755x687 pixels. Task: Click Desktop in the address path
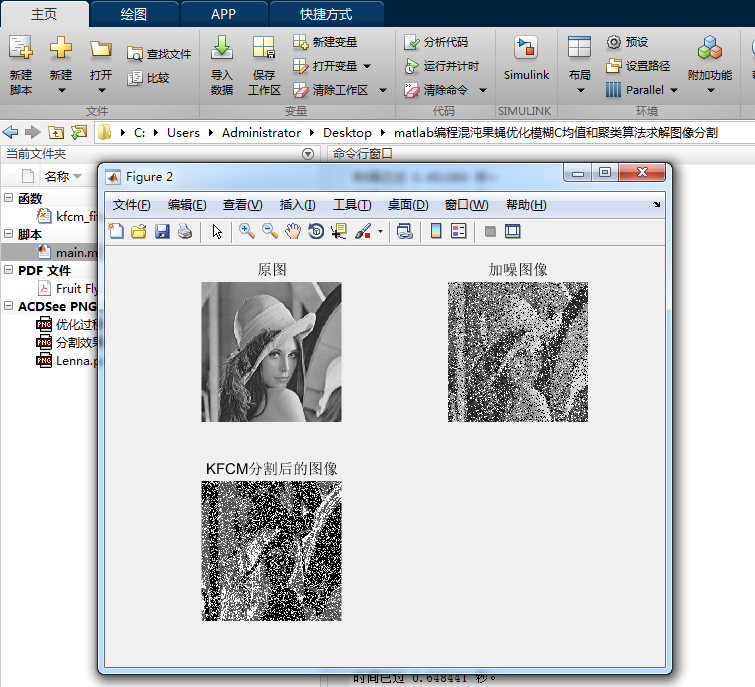pyautogui.click(x=347, y=132)
